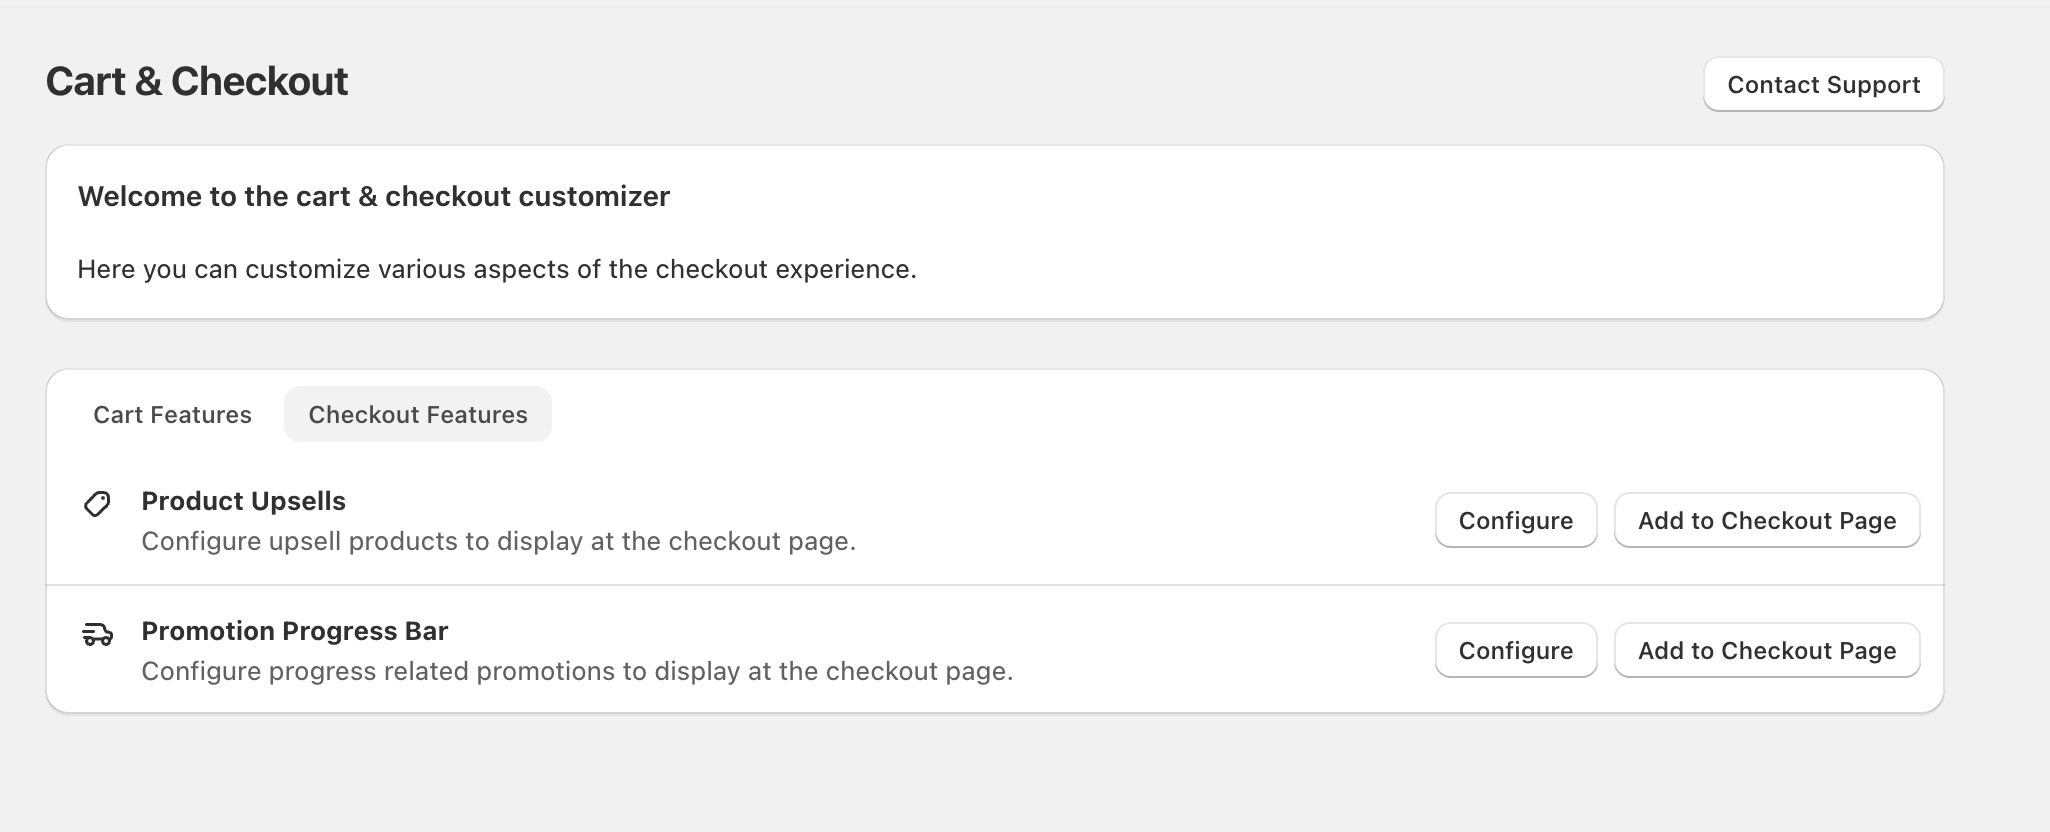Add Promotion Progress Bar to Checkout Page
Viewport: 2050px width, 832px height.
point(1767,650)
